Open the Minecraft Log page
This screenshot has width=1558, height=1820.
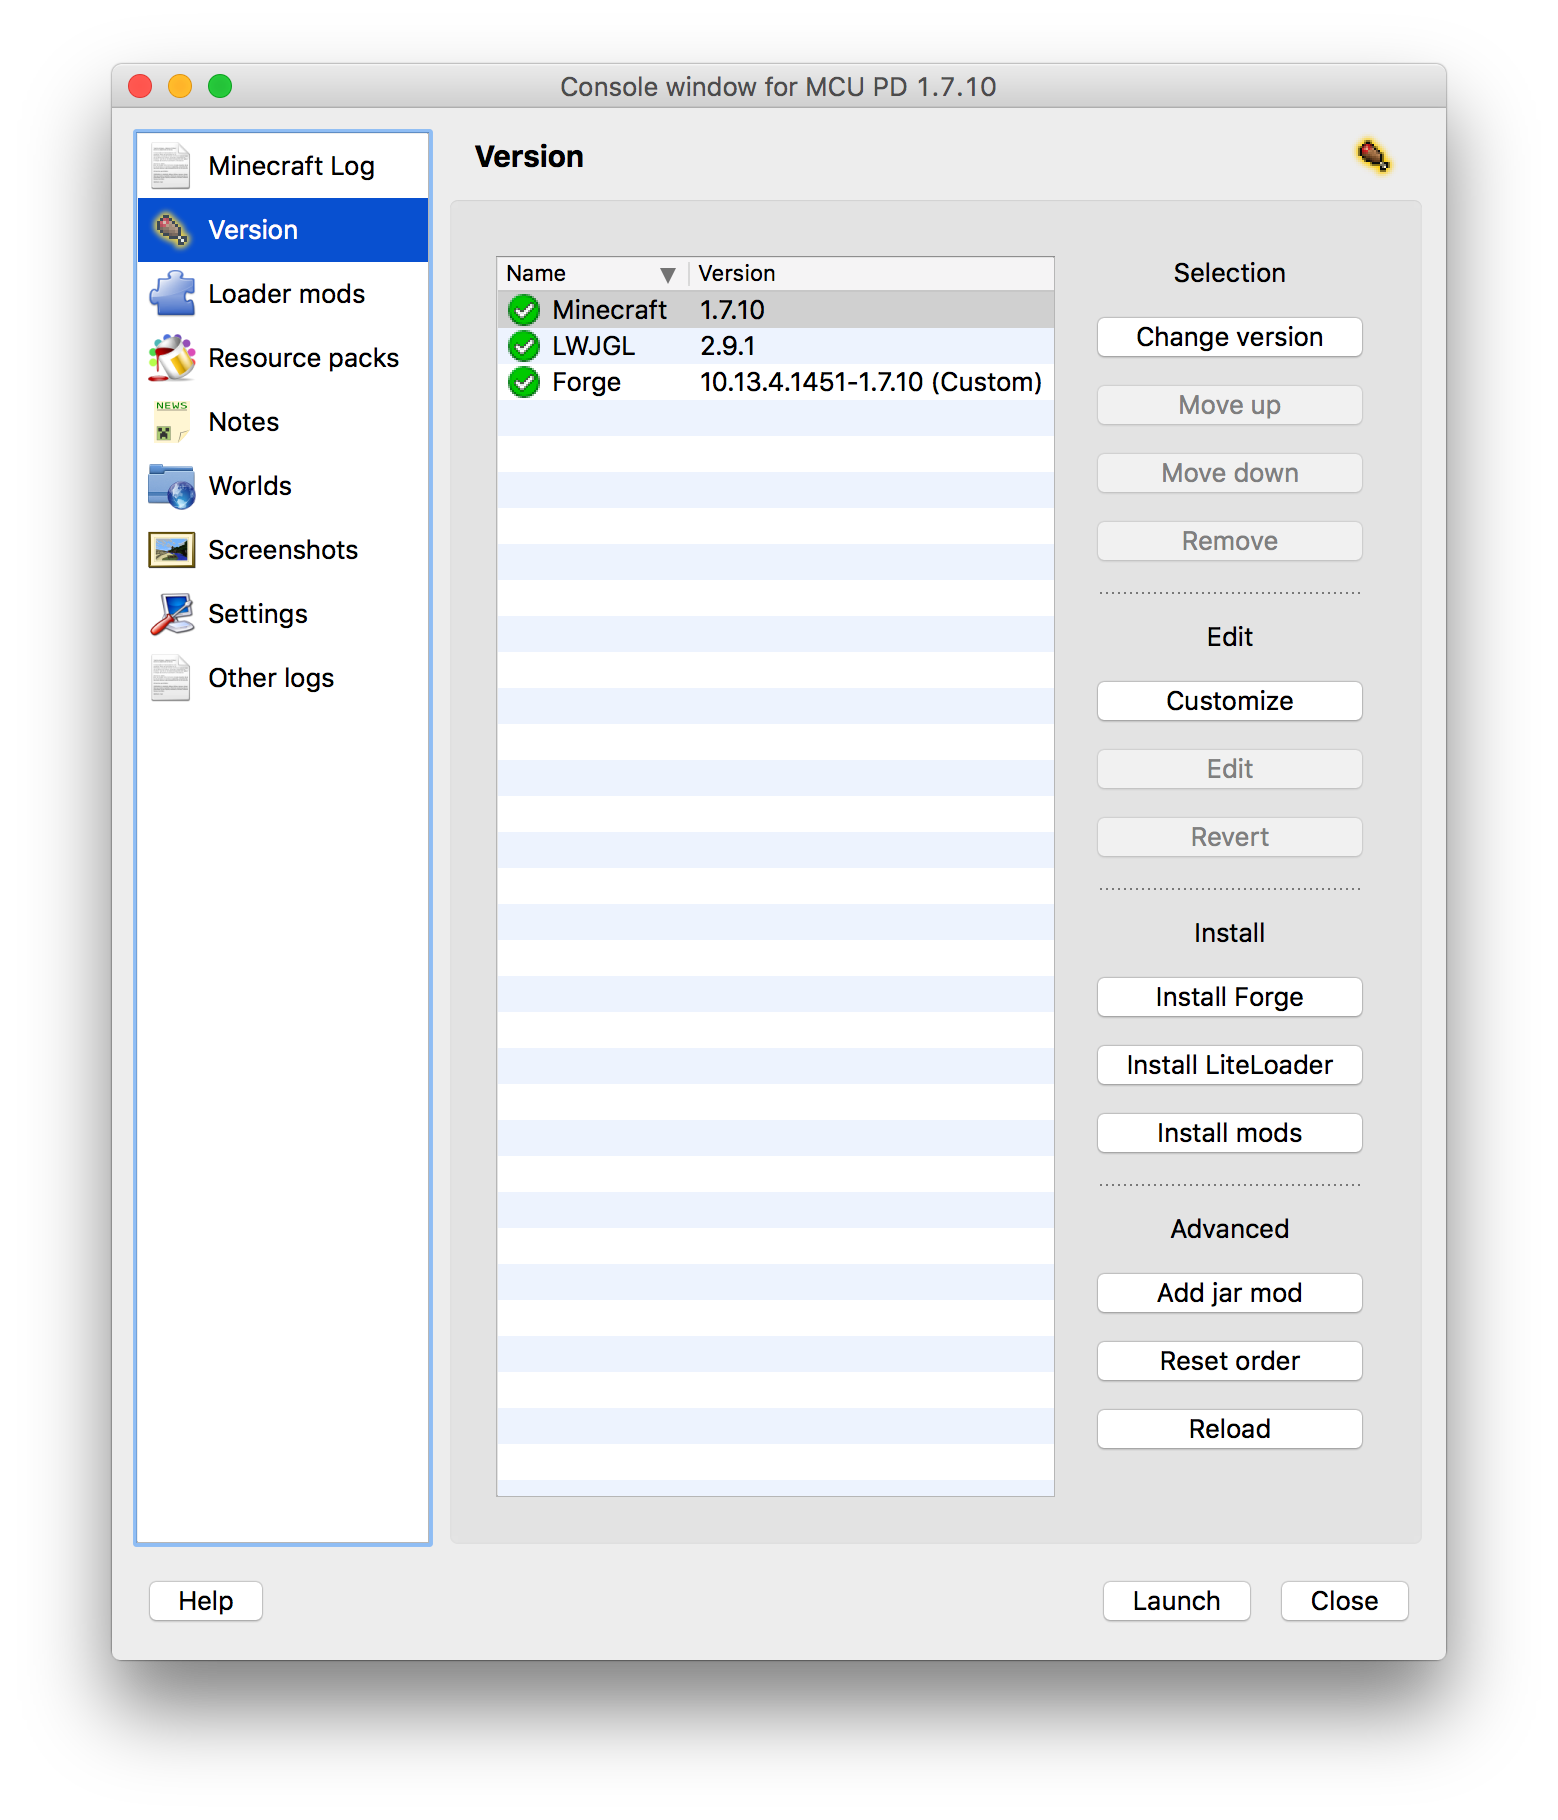292,166
